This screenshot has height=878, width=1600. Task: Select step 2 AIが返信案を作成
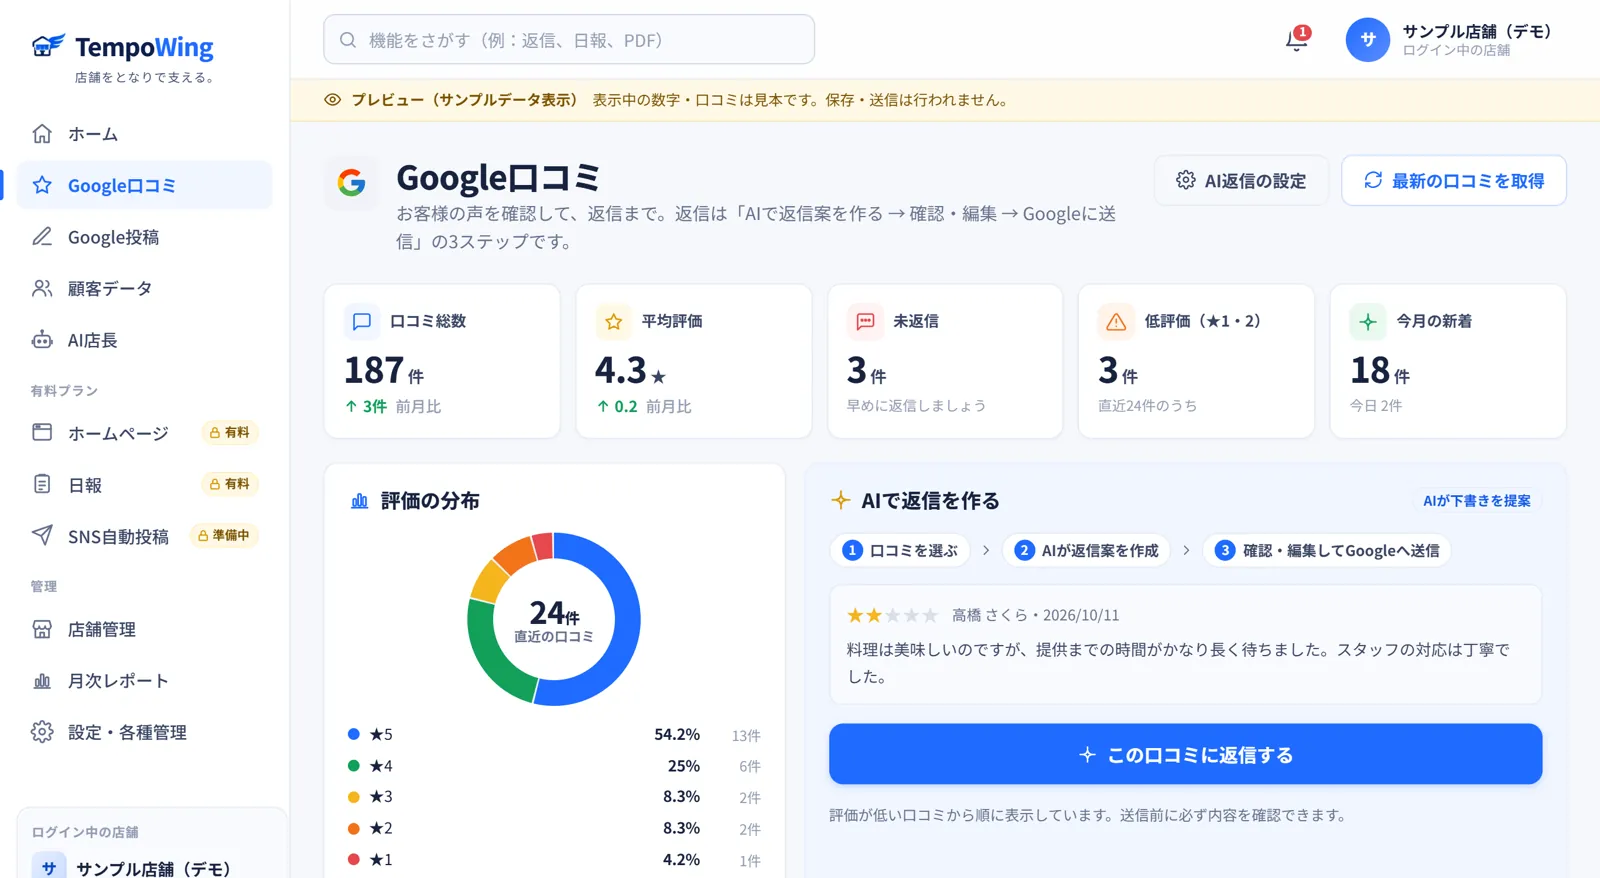pyautogui.click(x=1086, y=551)
